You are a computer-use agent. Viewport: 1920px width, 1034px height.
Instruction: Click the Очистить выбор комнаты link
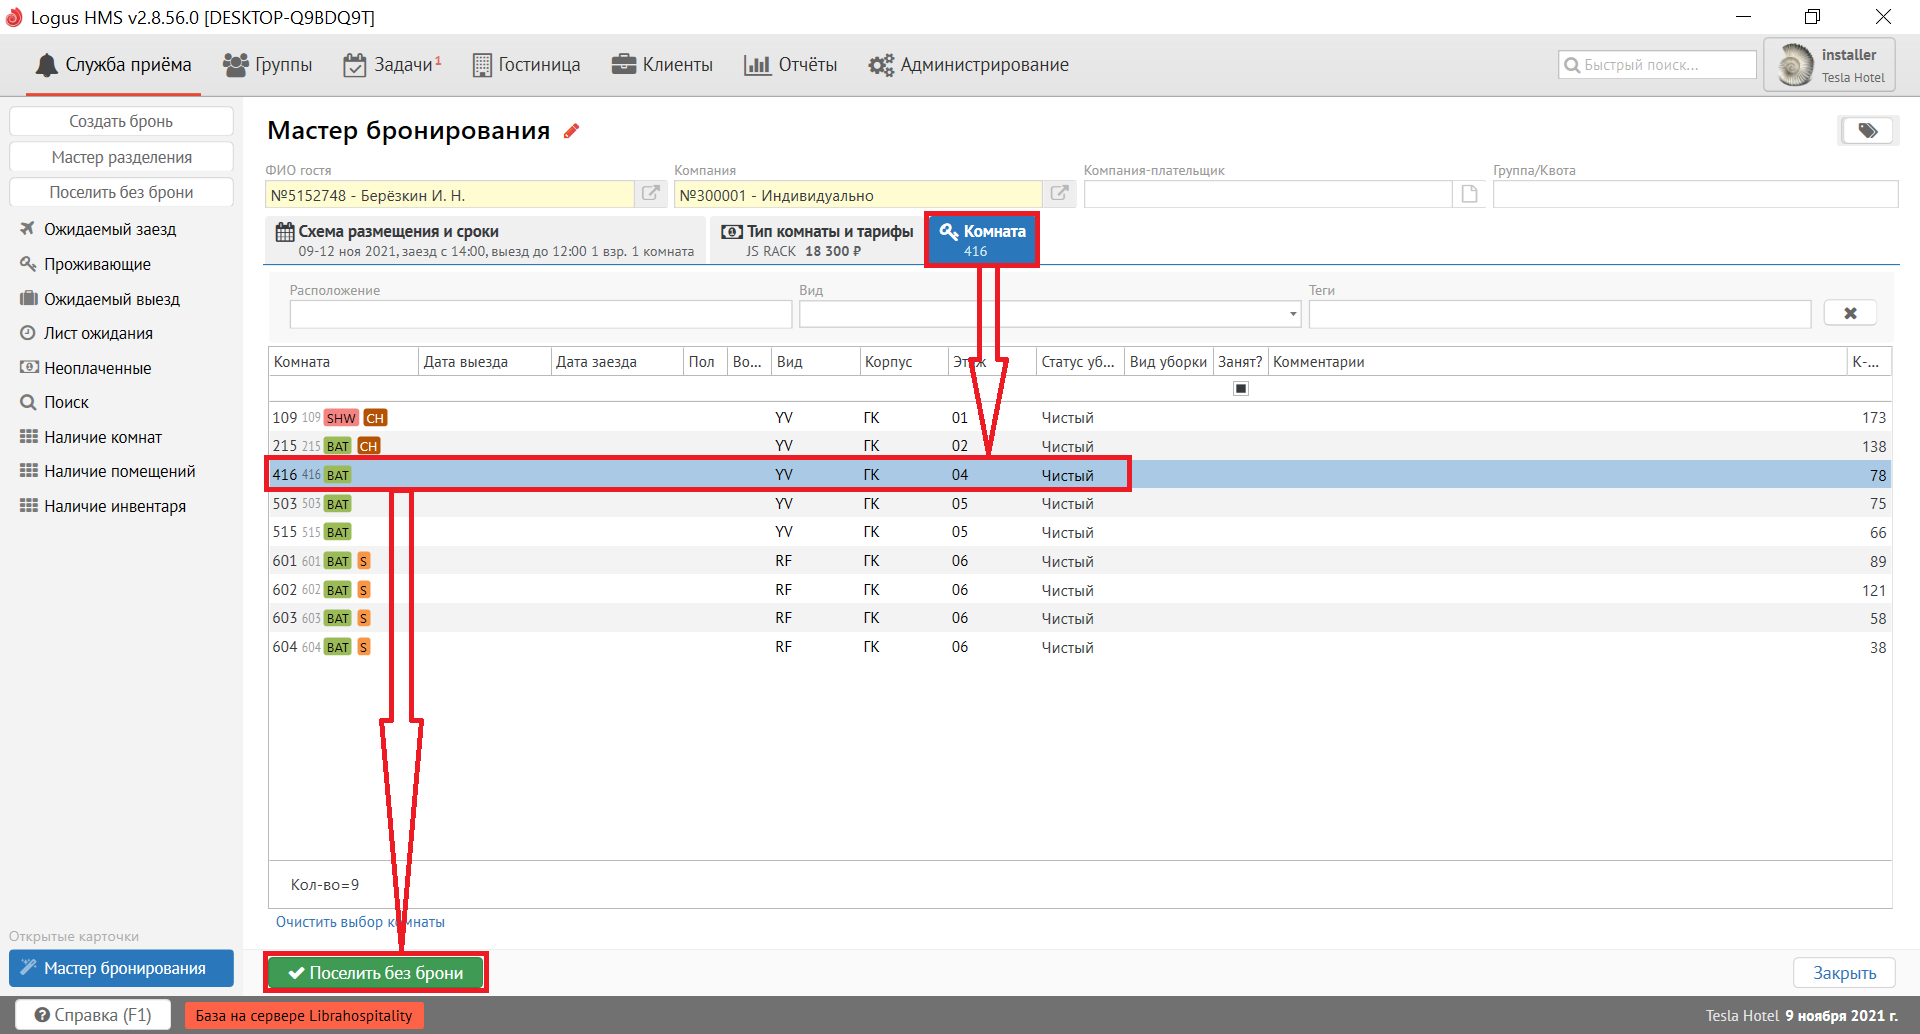pyautogui.click(x=360, y=922)
